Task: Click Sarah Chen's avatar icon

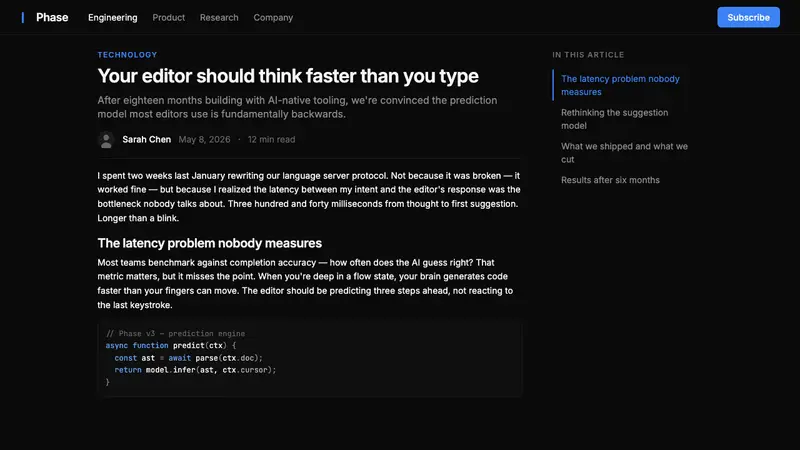Action: (x=106, y=139)
